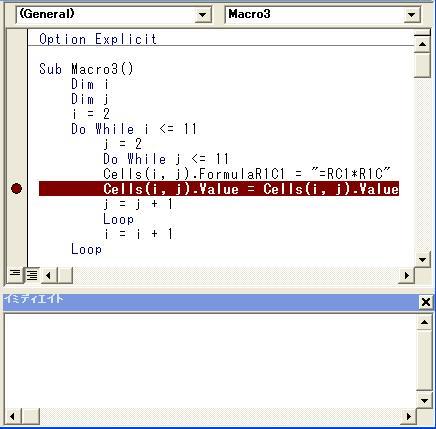Switch to Full Module View button

pyautogui.click(x=32, y=275)
